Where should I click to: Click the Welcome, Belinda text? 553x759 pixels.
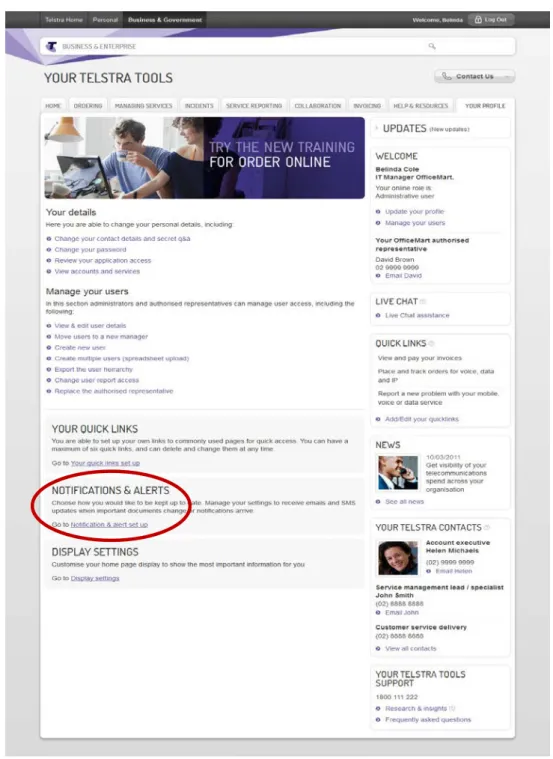click(x=437, y=20)
